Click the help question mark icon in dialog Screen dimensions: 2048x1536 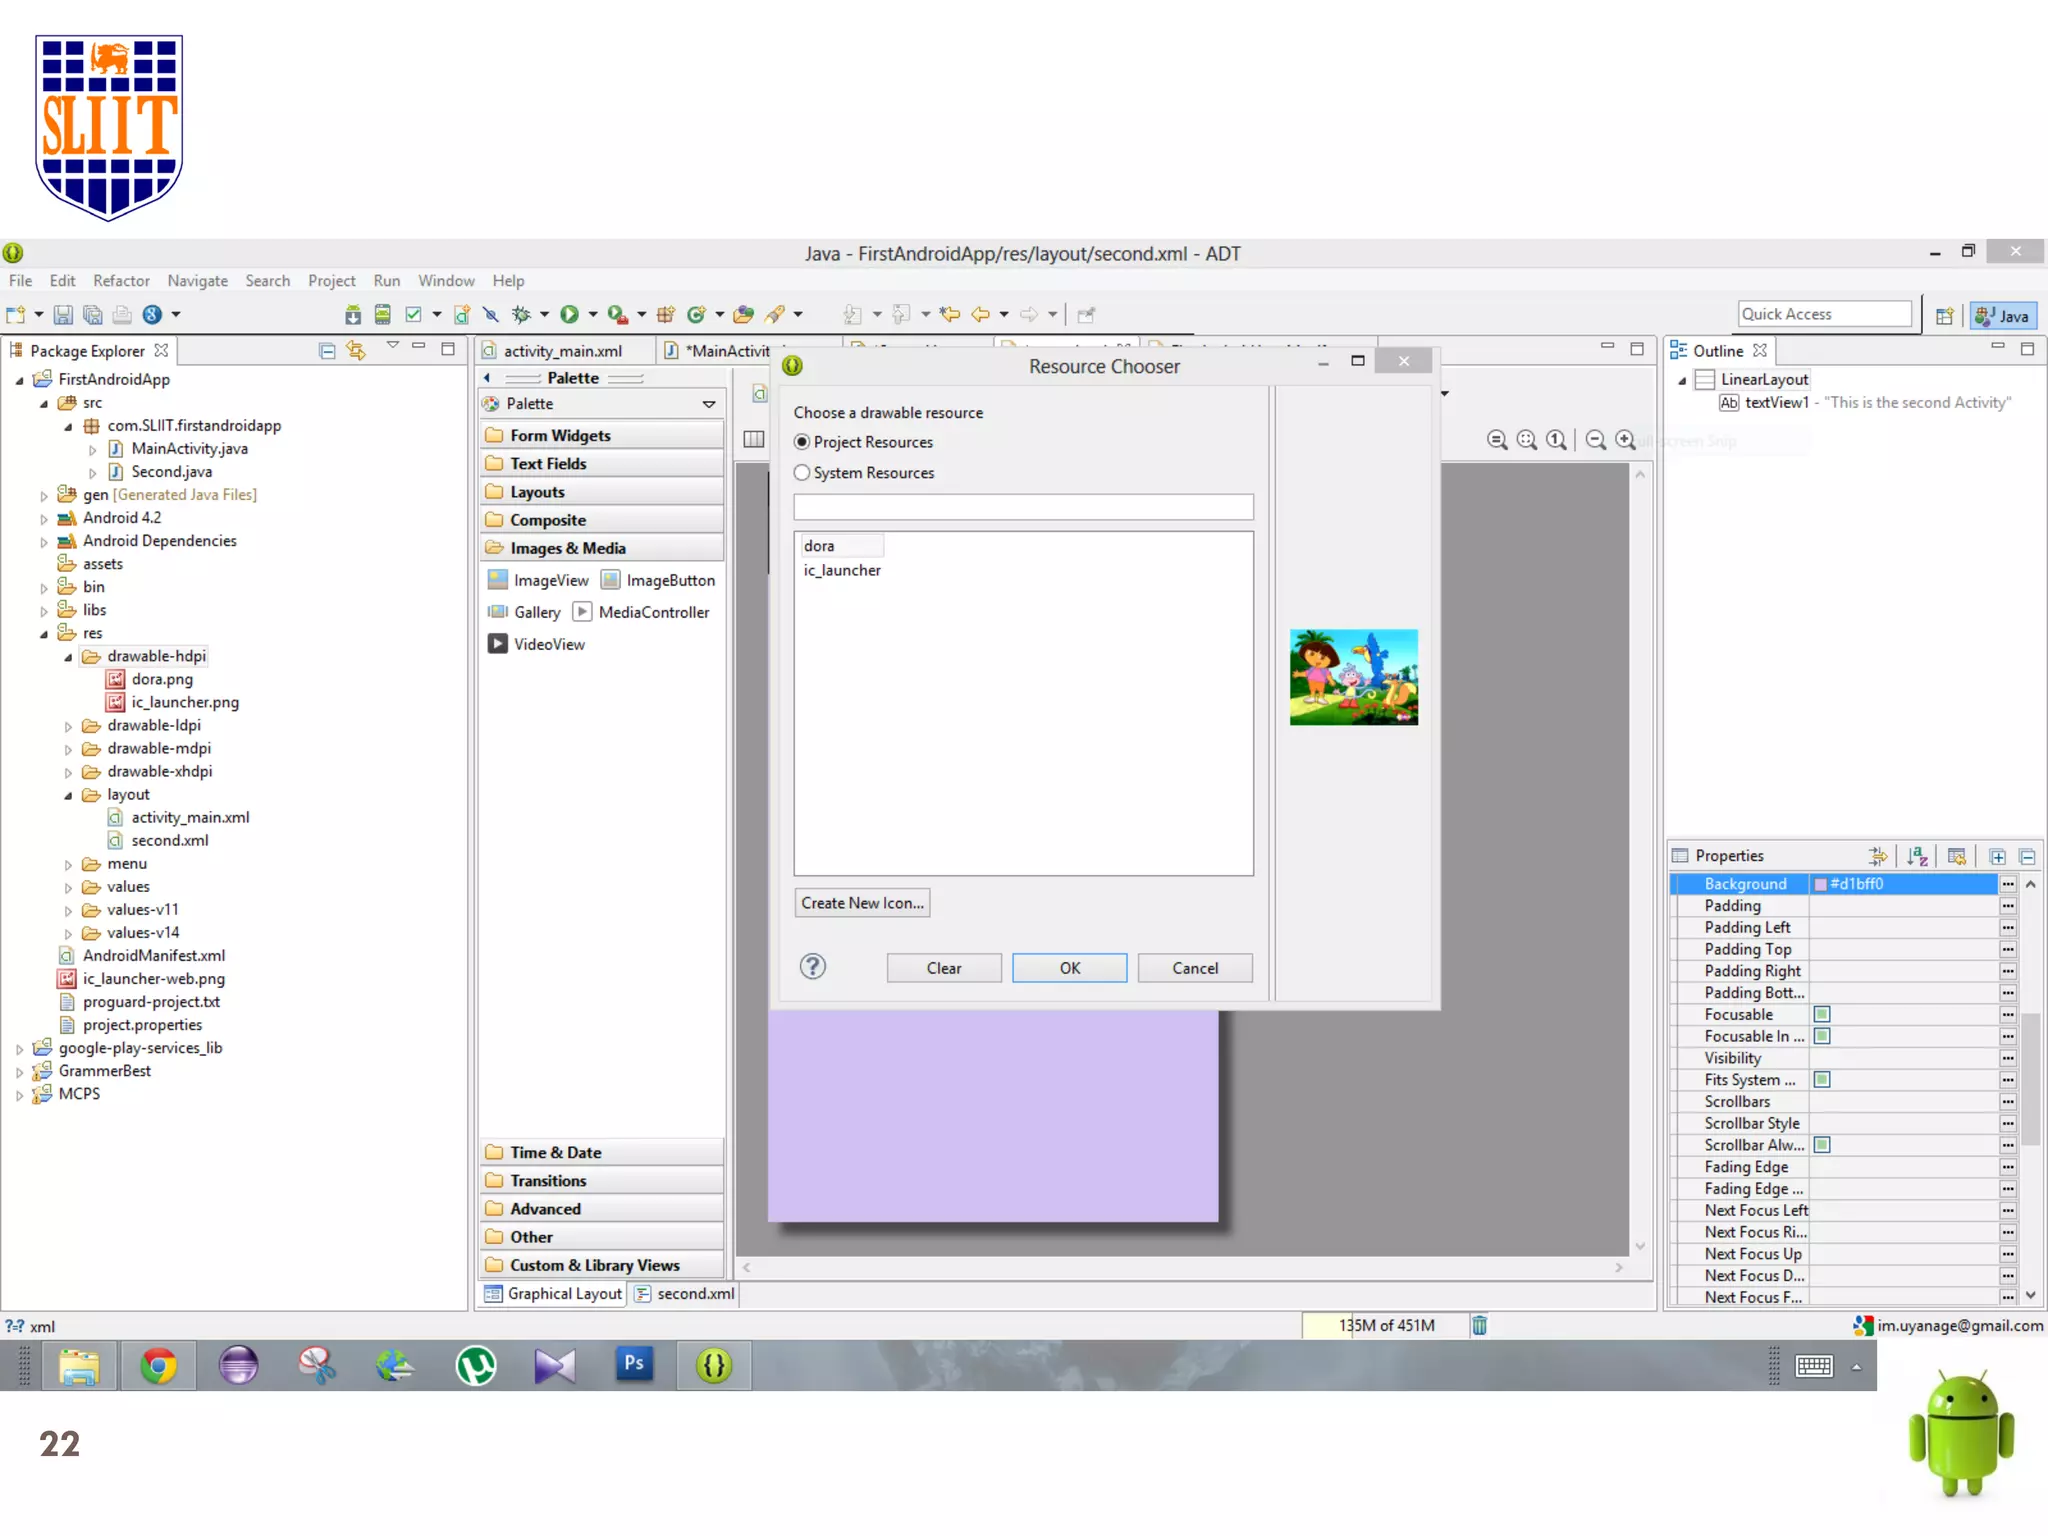pyautogui.click(x=813, y=966)
